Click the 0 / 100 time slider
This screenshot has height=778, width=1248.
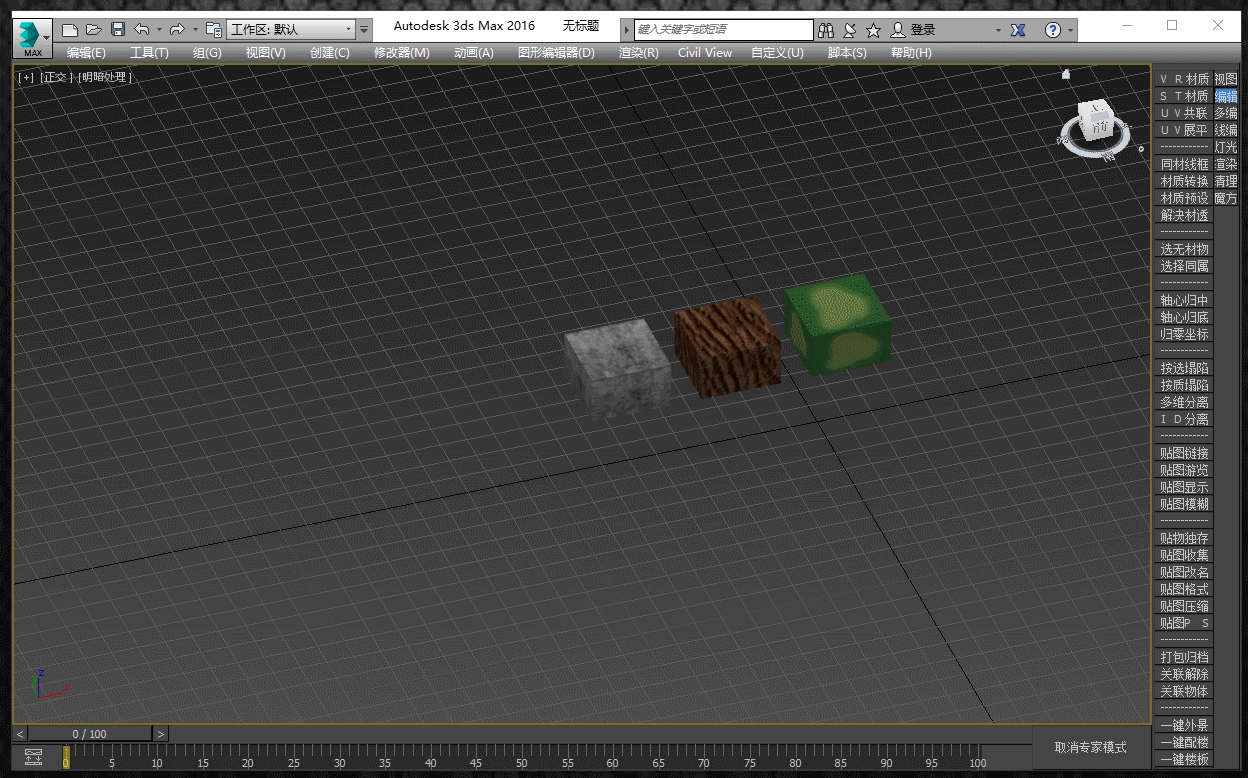pos(90,734)
